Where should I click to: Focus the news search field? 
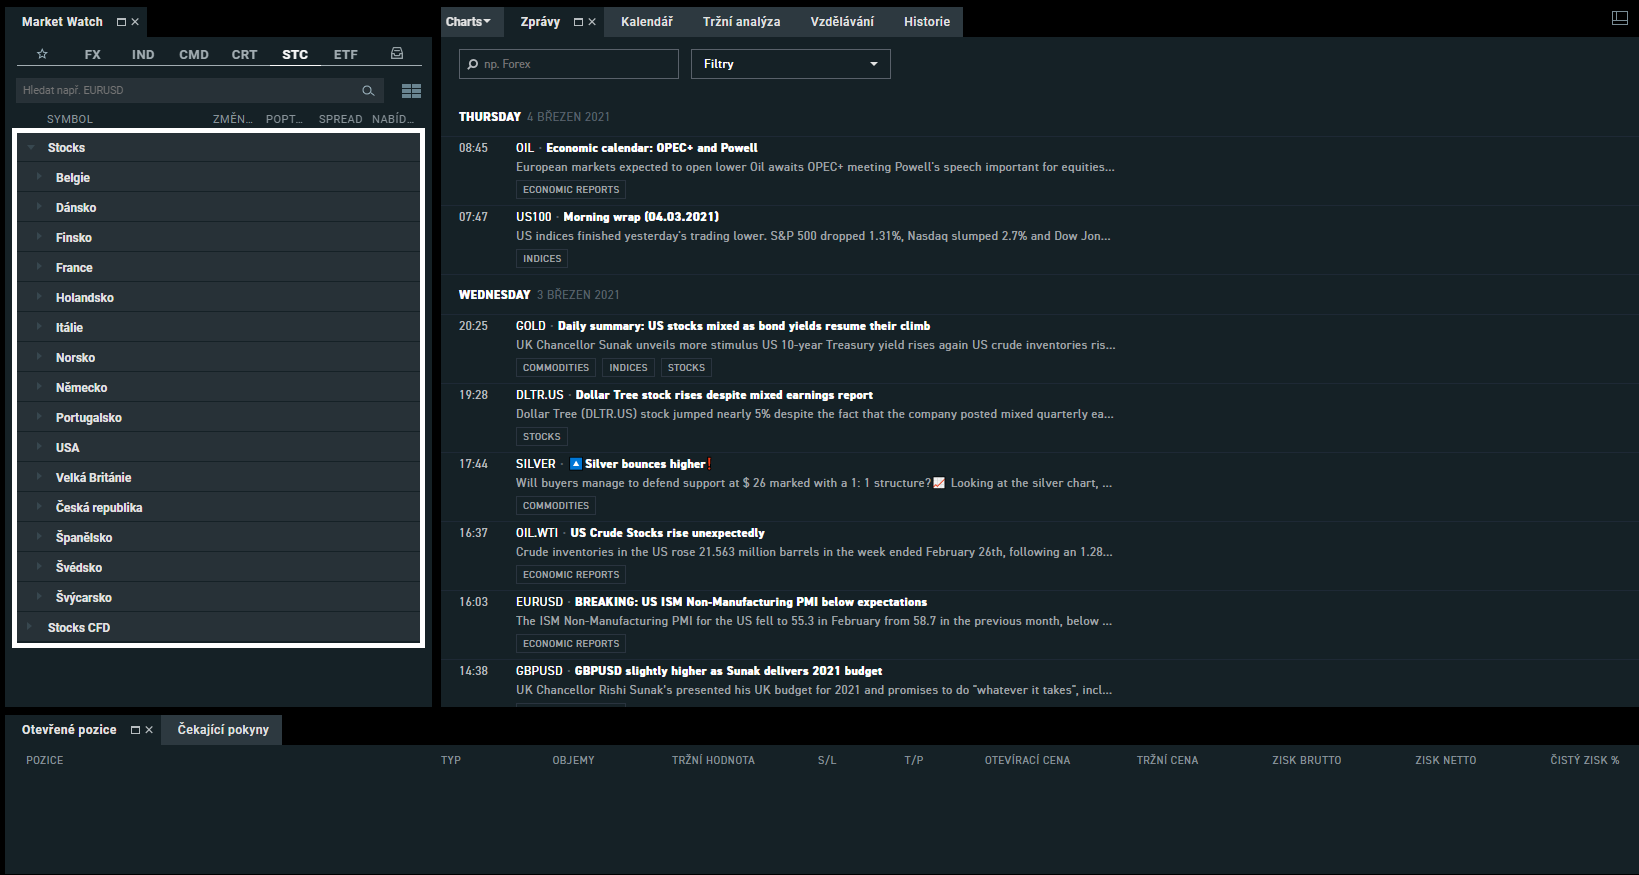(569, 64)
